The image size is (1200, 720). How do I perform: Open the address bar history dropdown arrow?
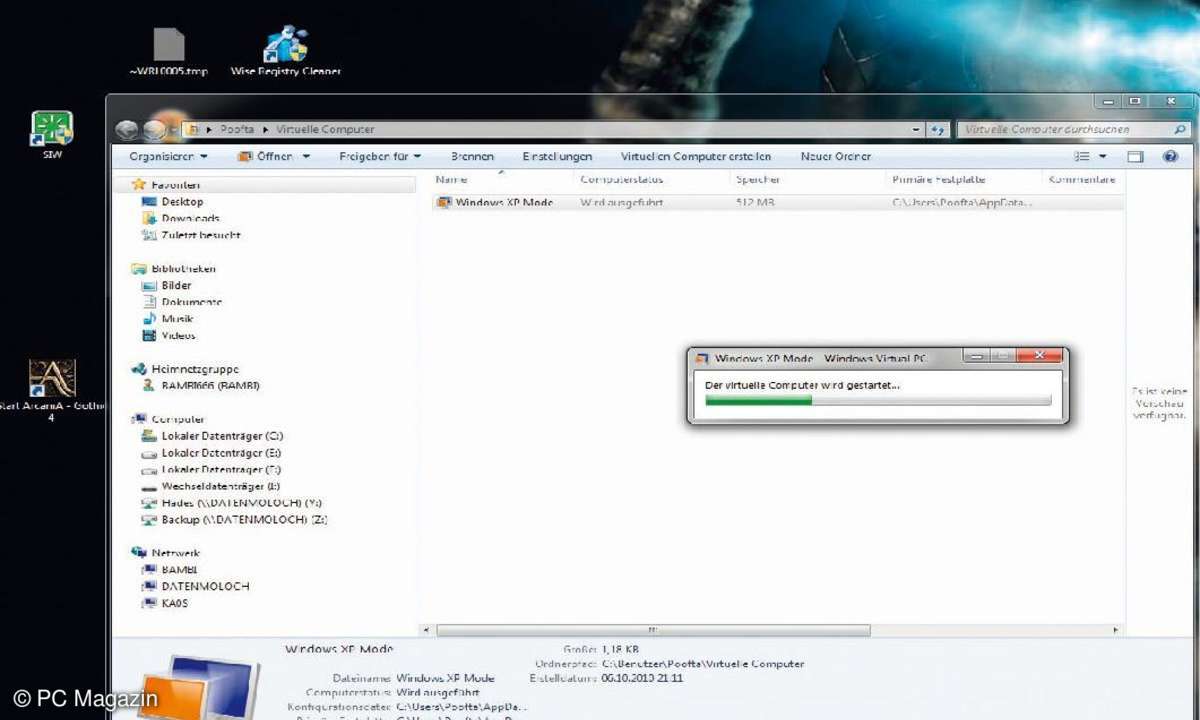(x=917, y=129)
